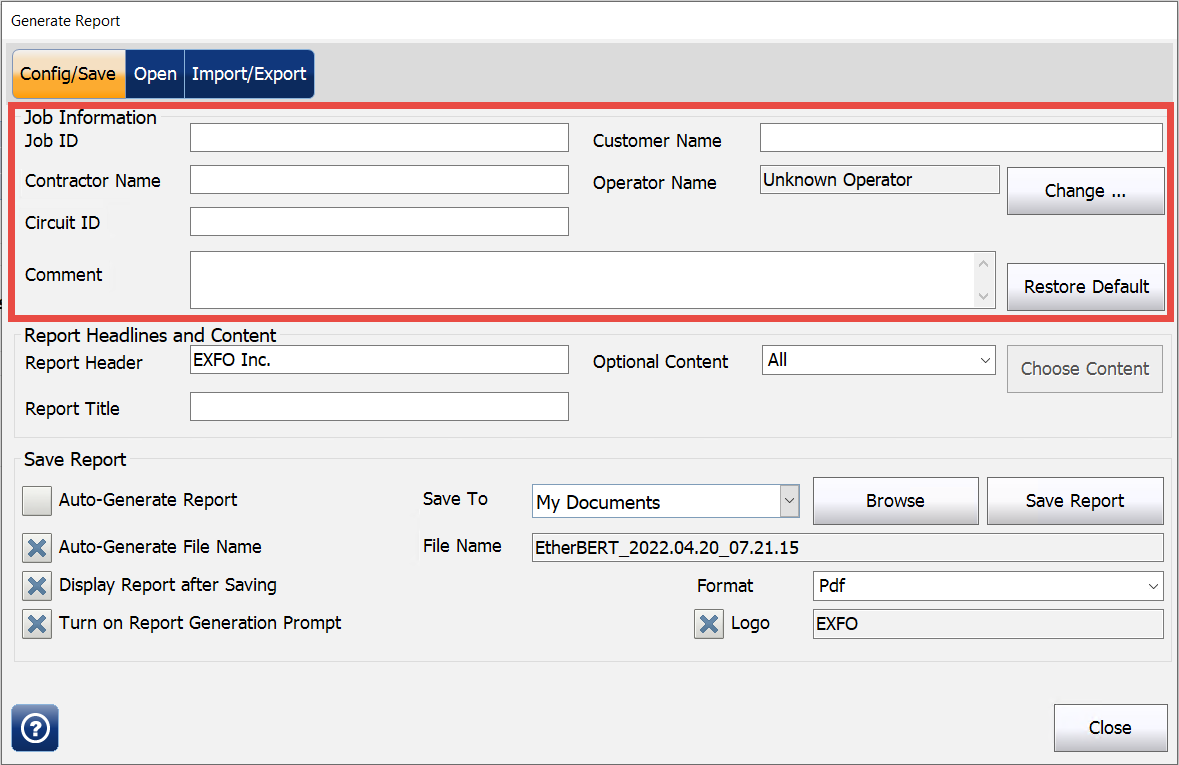Open the Optional Content dropdown
Screen dimensions: 1179x765
tap(878, 360)
